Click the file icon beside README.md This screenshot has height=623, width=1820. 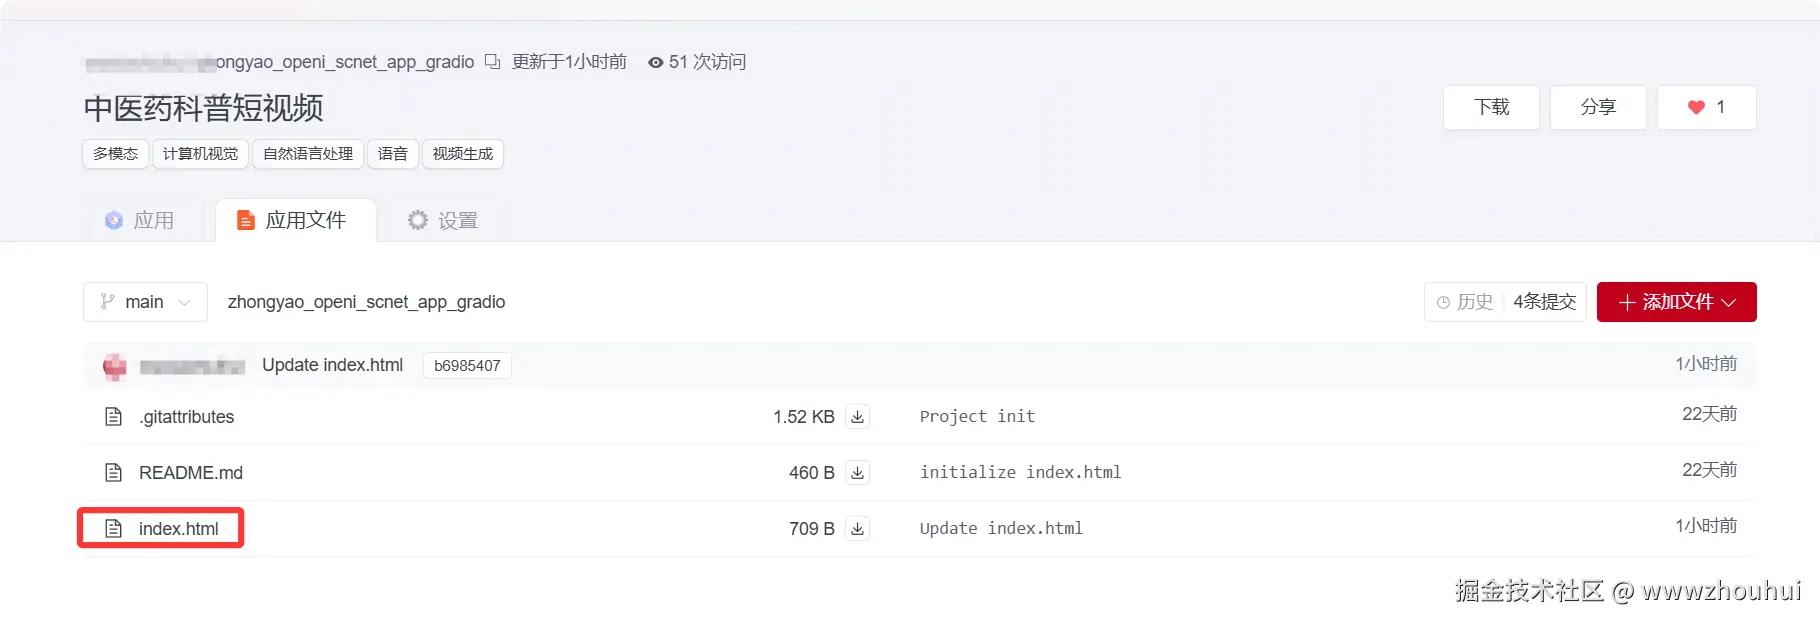[114, 473]
